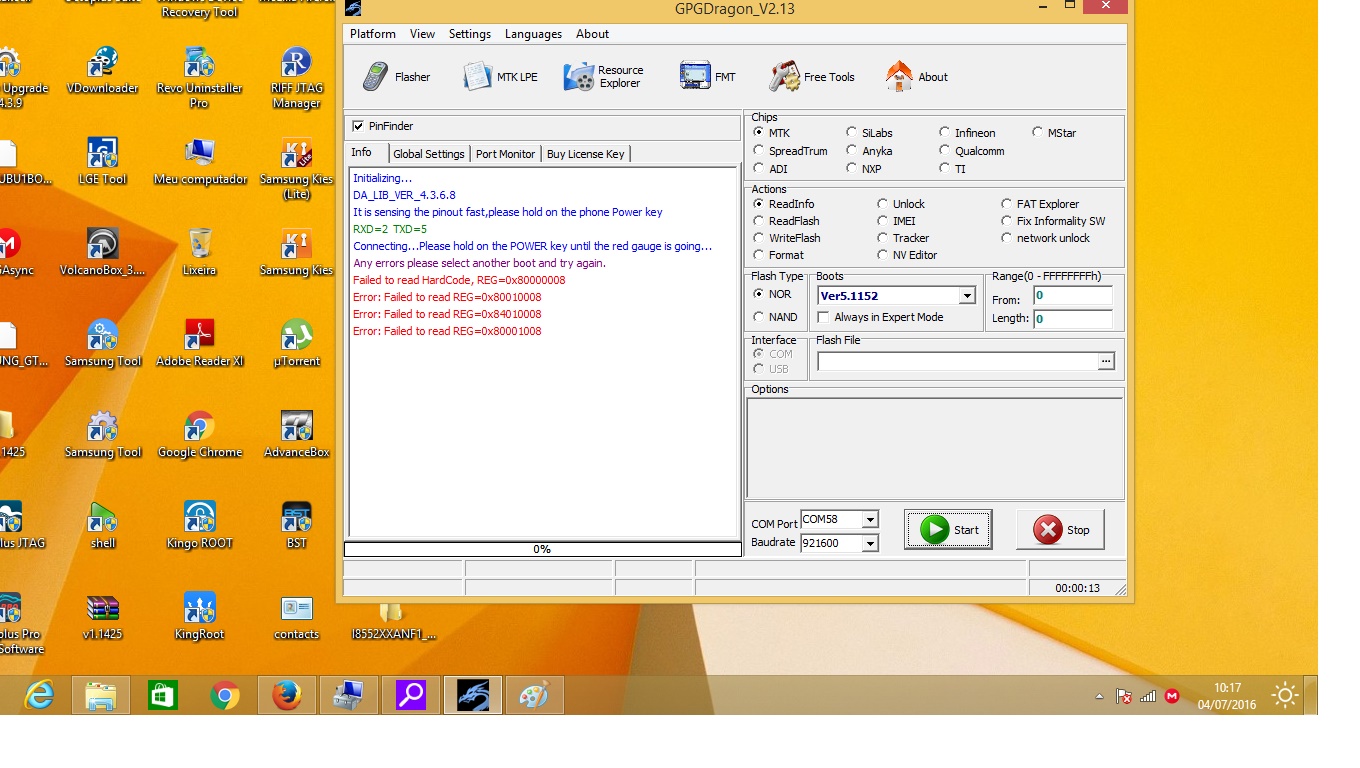Screen dimensions: 1360x768
Task: Open Google Chrome desktop shortcut
Action: point(200,434)
